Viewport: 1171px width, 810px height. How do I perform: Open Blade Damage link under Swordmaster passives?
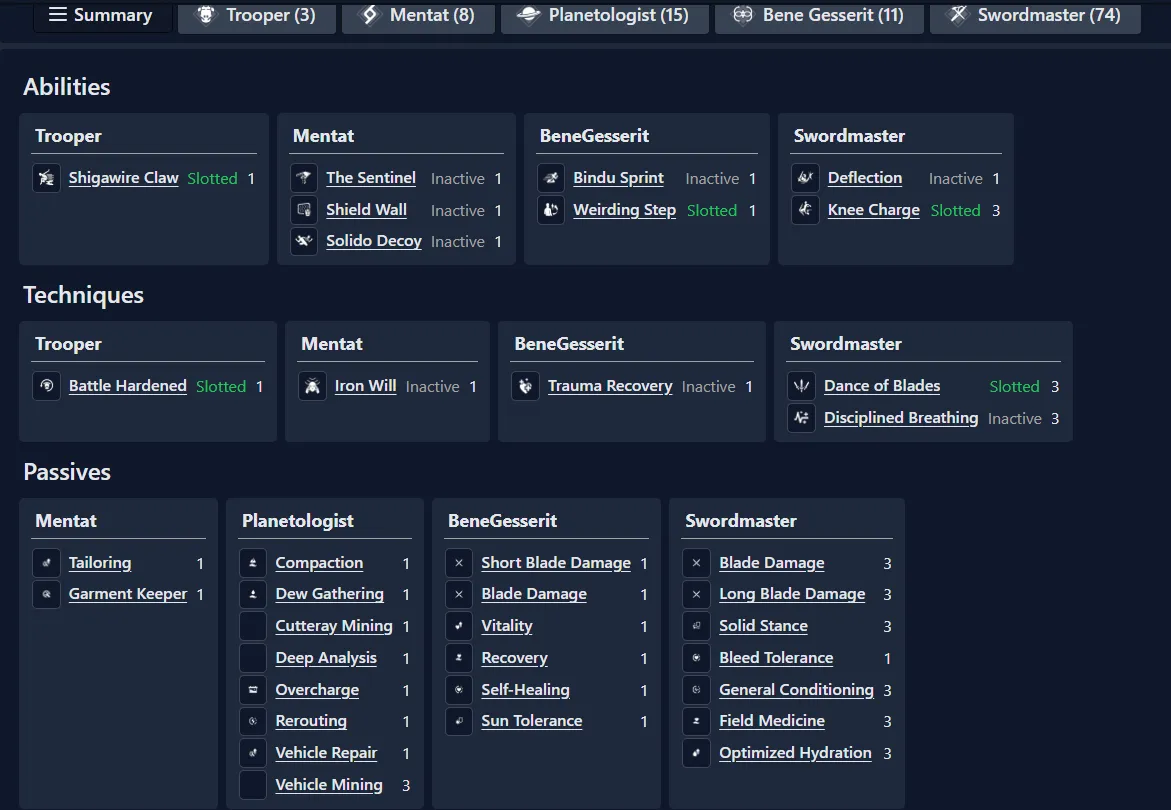tap(772, 563)
